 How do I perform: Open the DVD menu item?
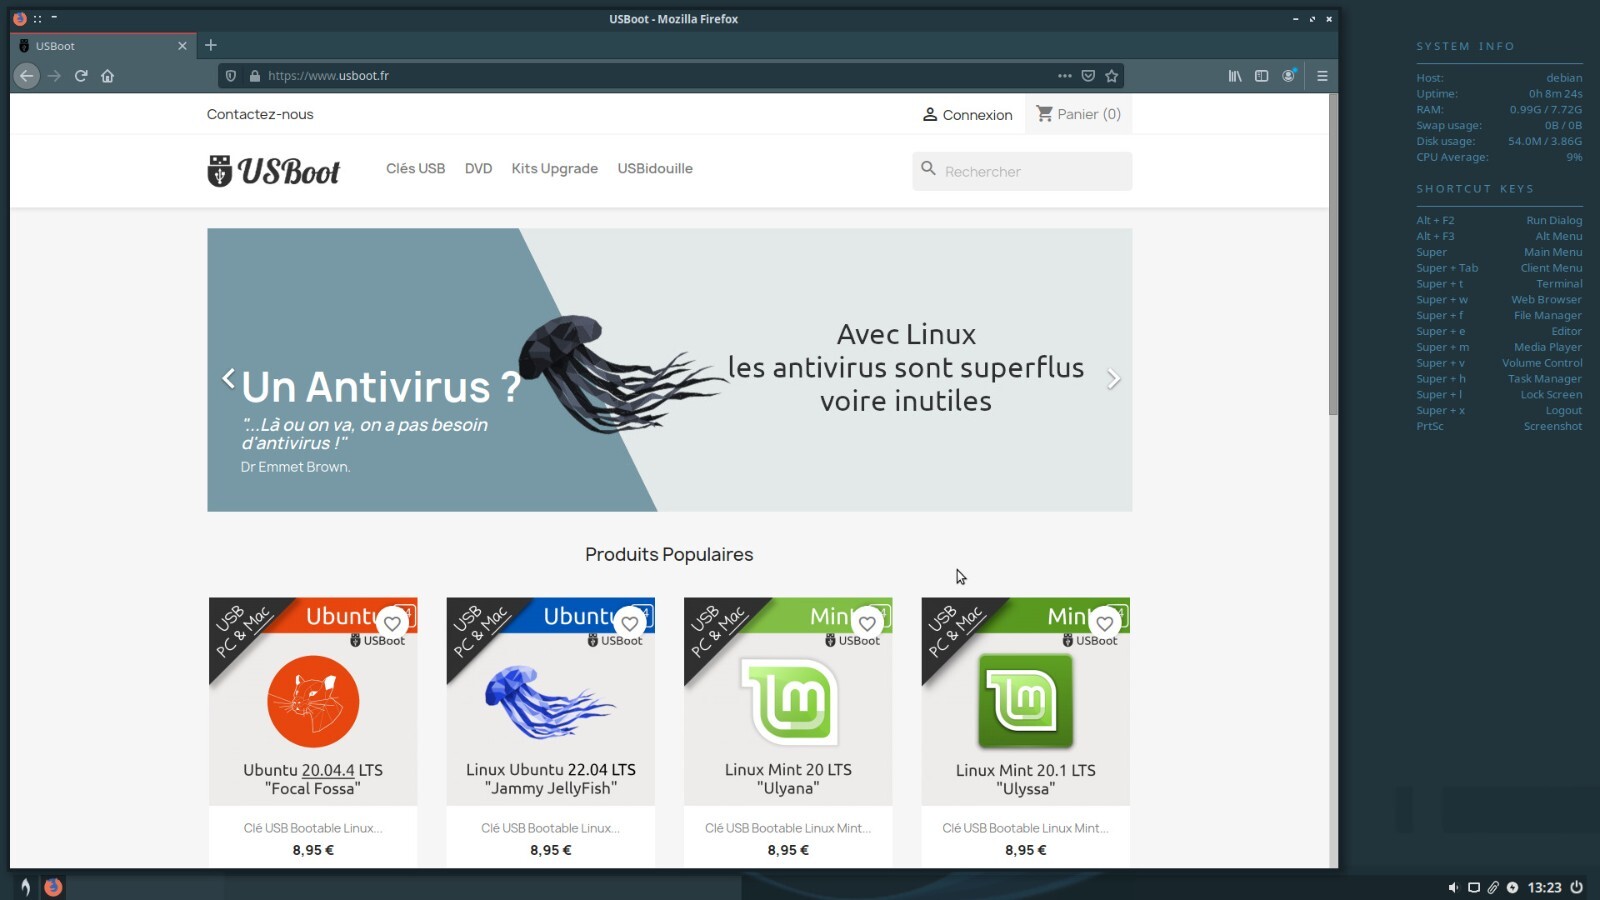click(478, 168)
